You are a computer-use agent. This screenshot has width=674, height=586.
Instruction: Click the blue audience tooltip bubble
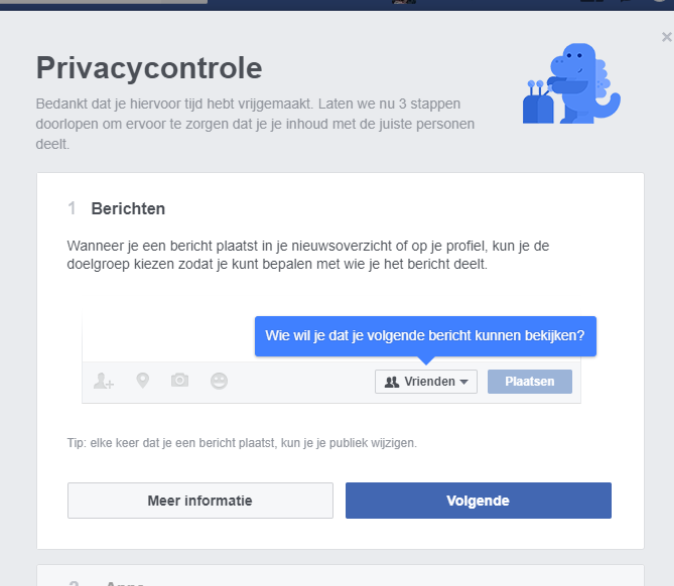click(425, 336)
